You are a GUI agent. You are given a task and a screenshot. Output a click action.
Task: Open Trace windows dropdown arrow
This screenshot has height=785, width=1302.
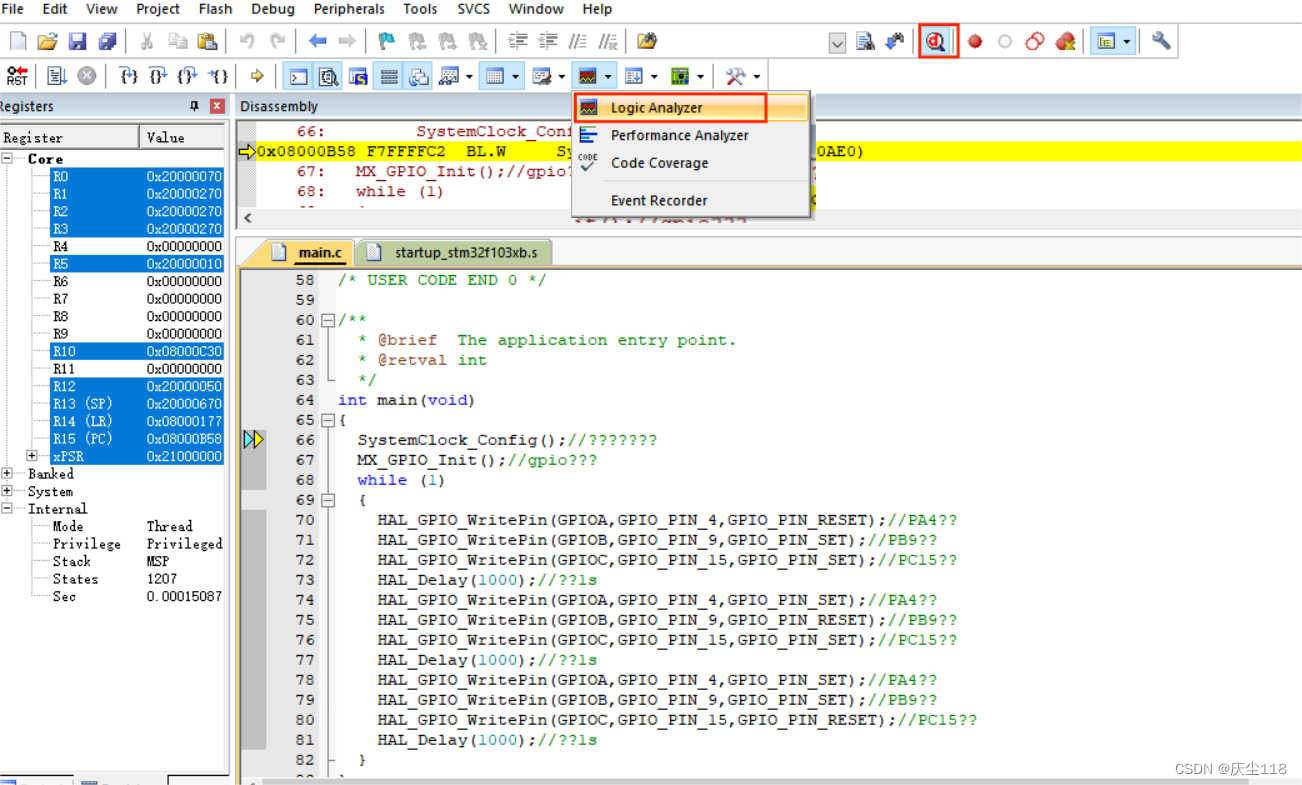(x=654, y=76)
